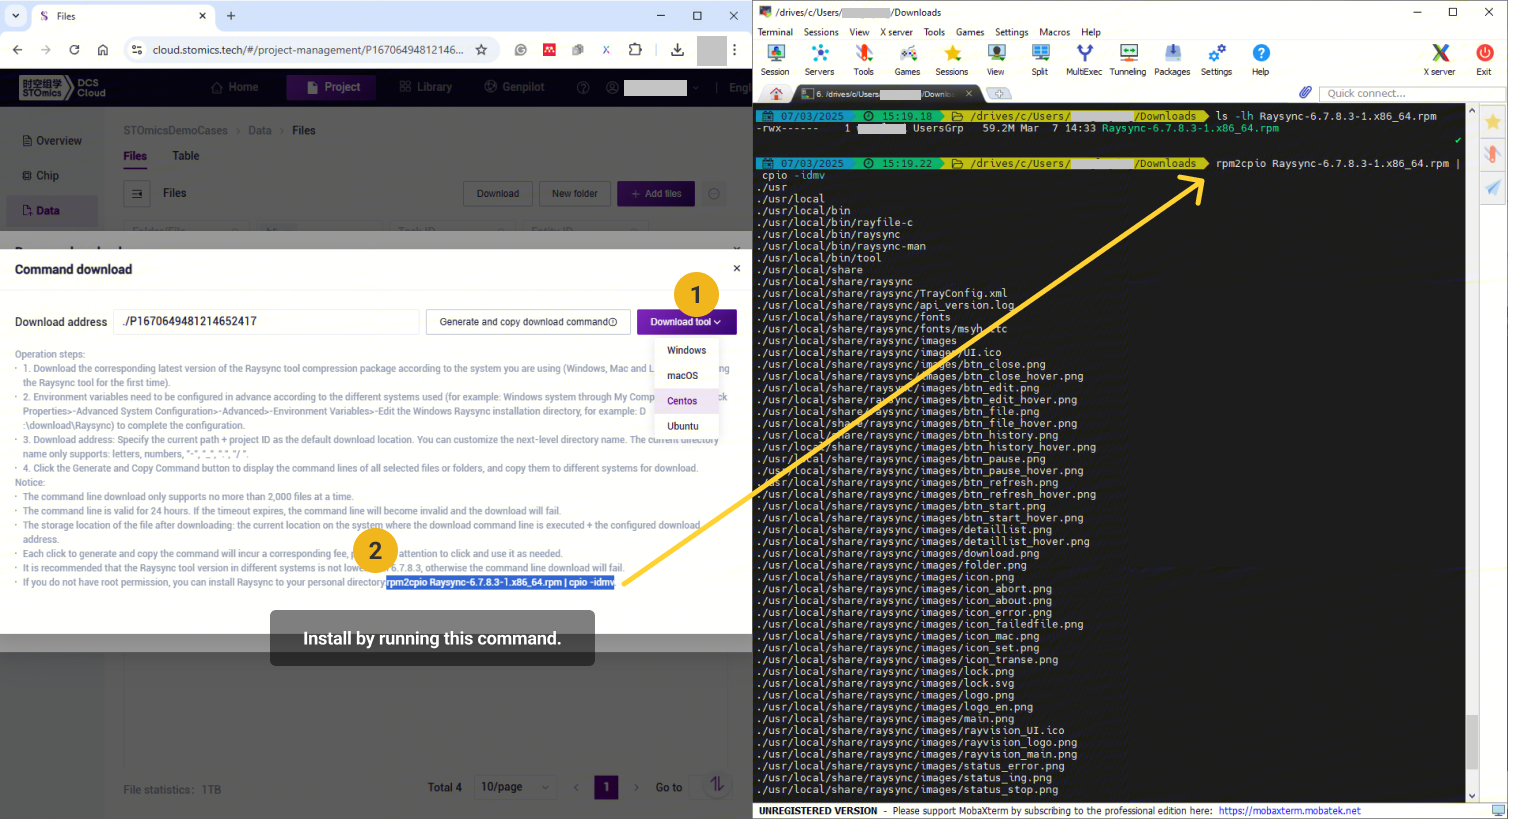Screen dimensions: 1517x819
Task: Choose macOS from Download tool menu
Action: [686, 375]
